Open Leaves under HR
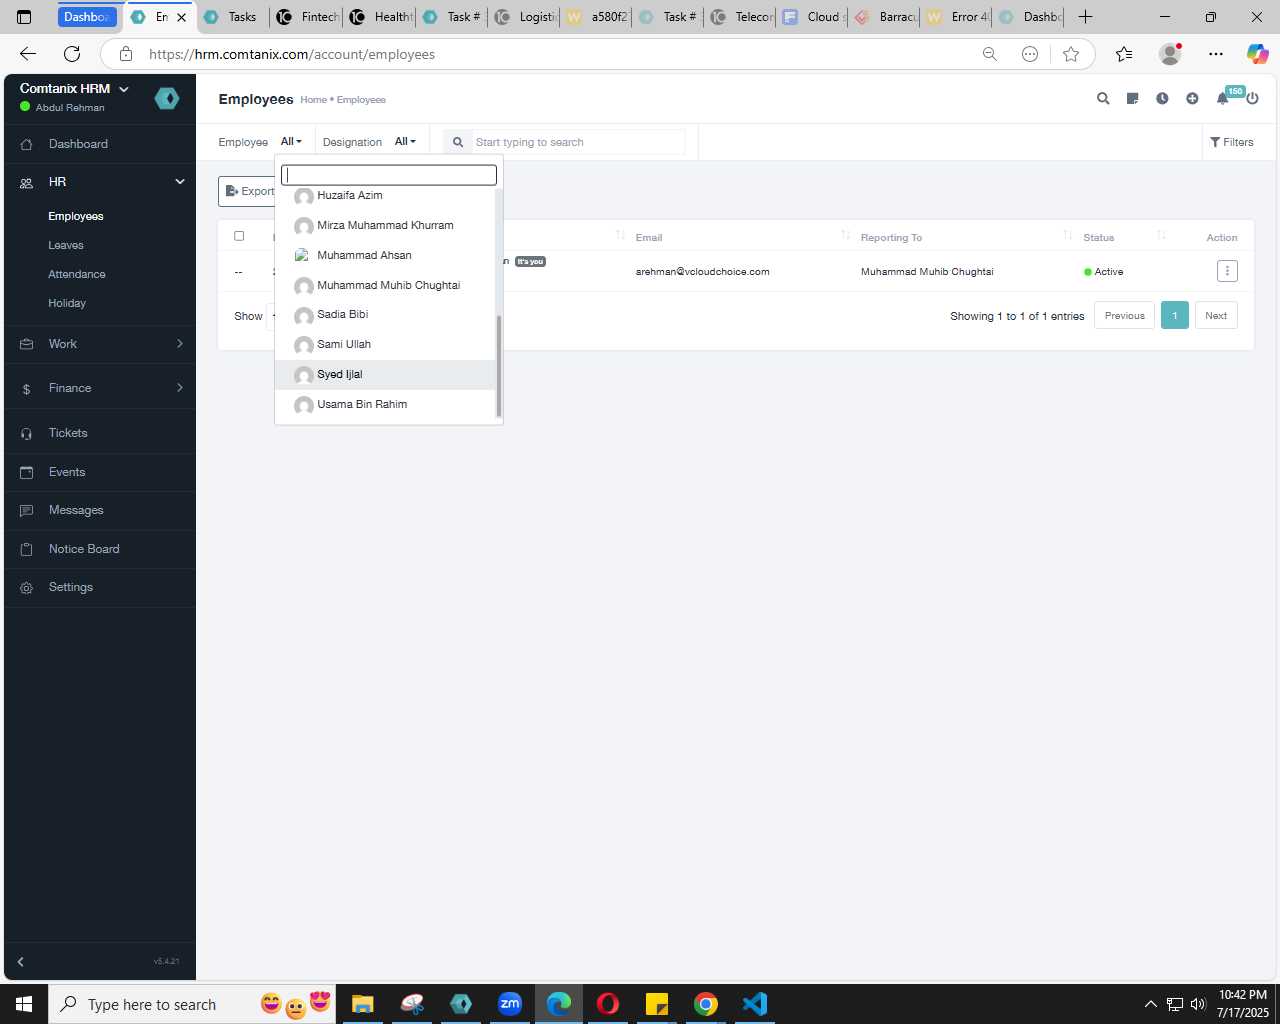1280x1024 pixels. pyautogui.click(x=66, y=245)
